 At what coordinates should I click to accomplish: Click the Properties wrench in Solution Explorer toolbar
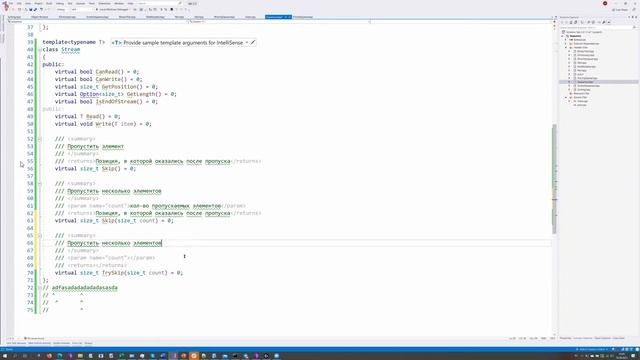[604, 22]
